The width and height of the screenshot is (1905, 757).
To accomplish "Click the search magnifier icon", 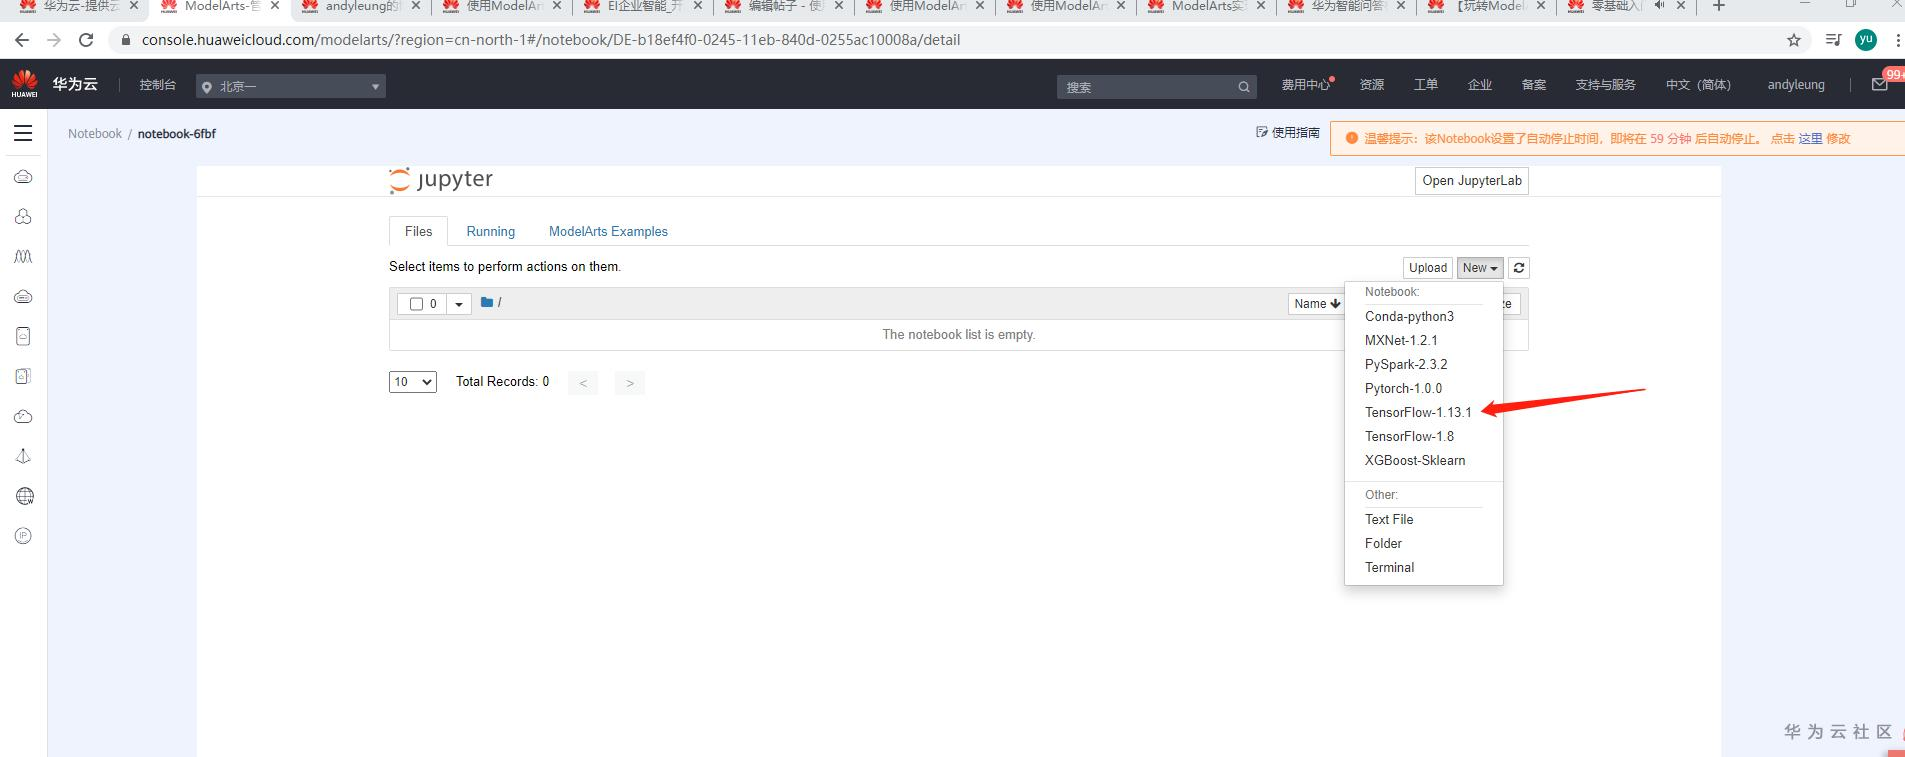I will tap(1244, 87).
